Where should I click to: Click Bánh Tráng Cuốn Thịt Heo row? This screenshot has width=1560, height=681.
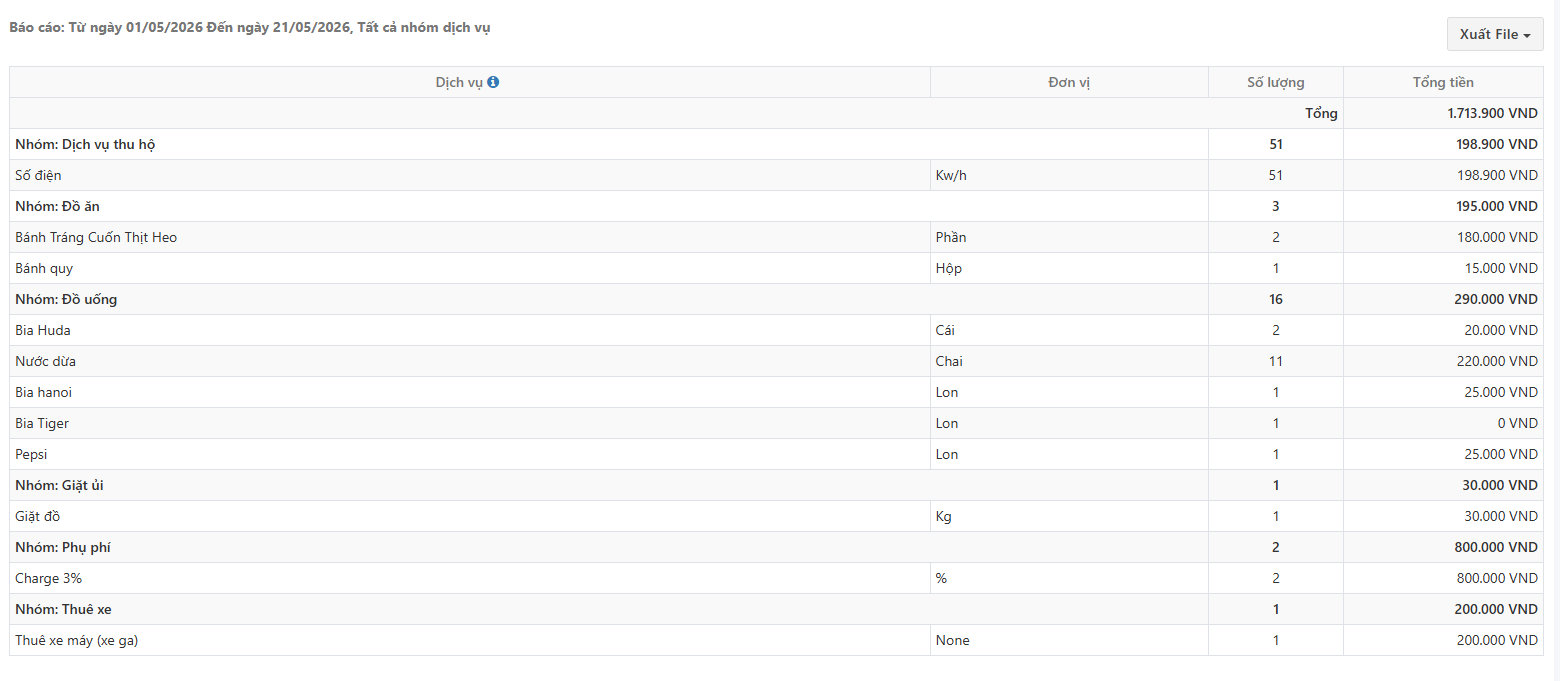tap(777, 237)
